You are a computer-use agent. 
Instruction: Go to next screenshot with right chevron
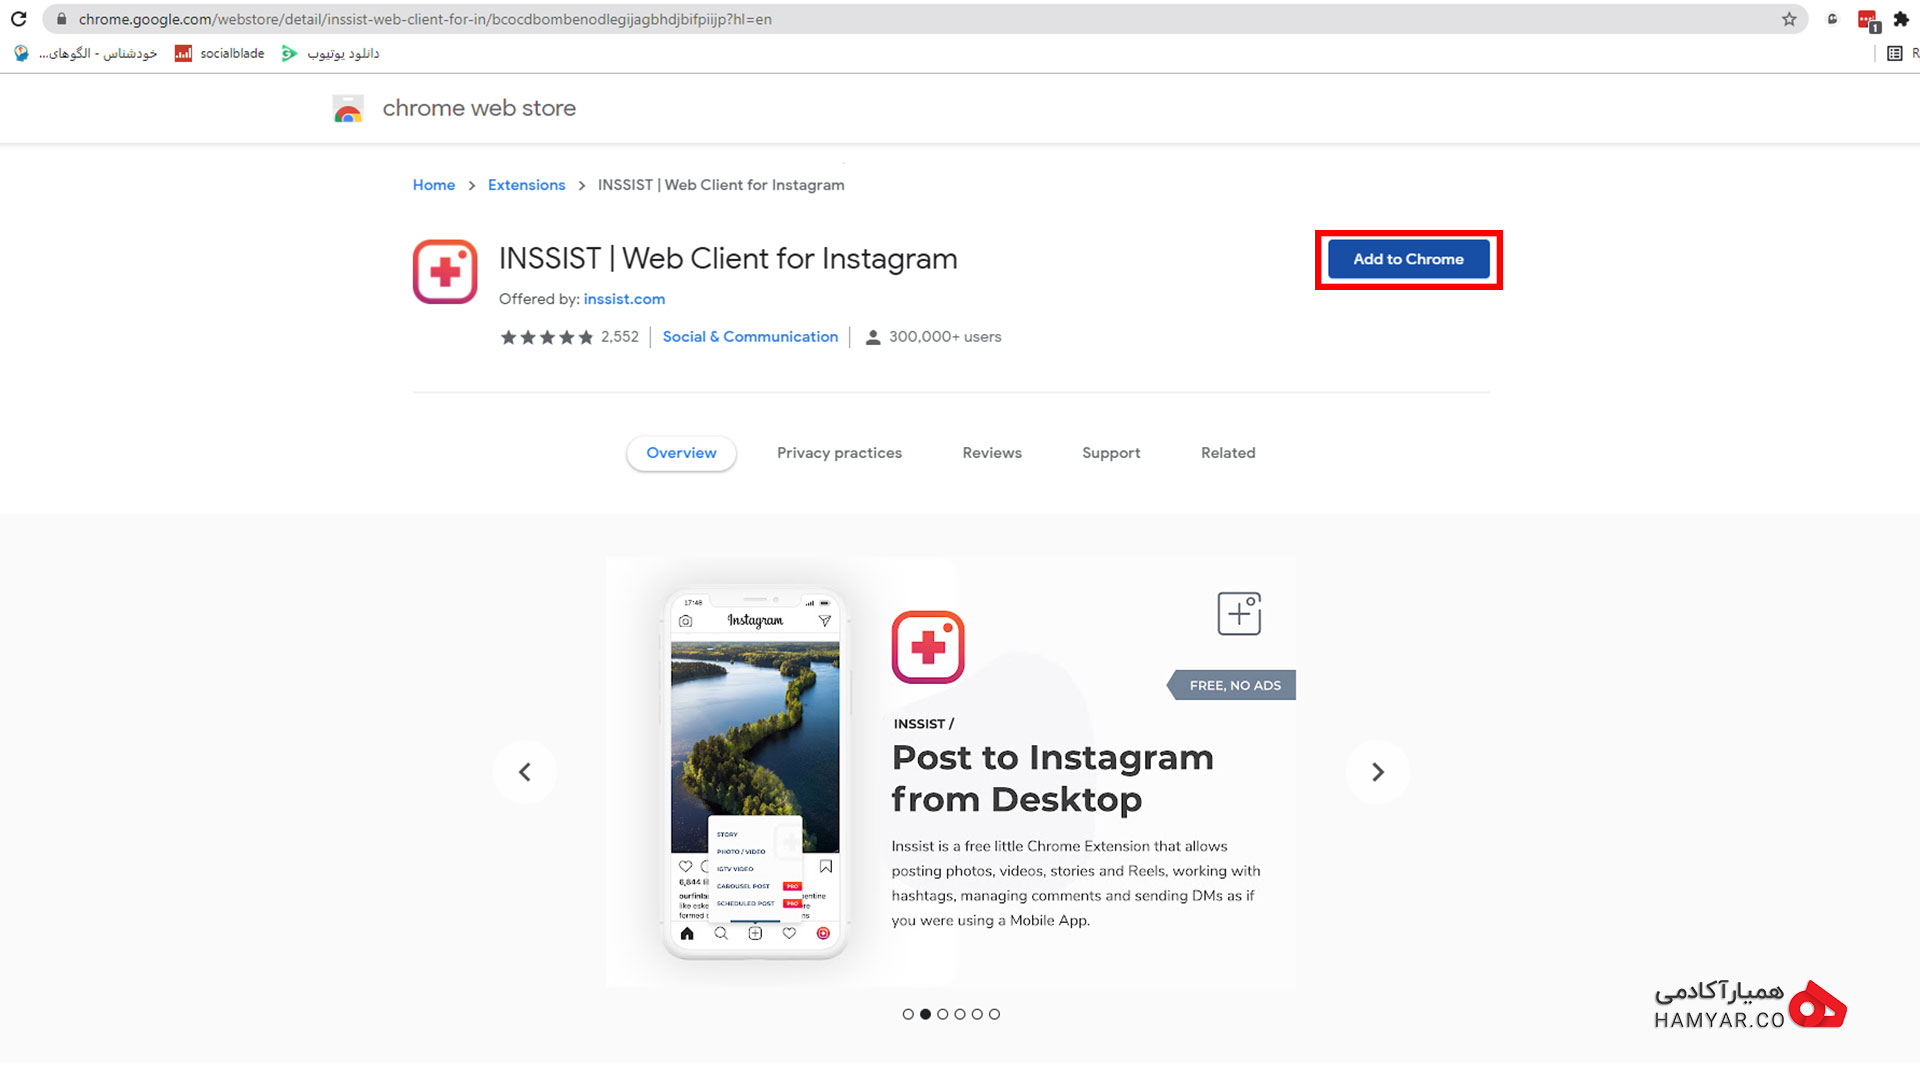[x=1377, y=772]
